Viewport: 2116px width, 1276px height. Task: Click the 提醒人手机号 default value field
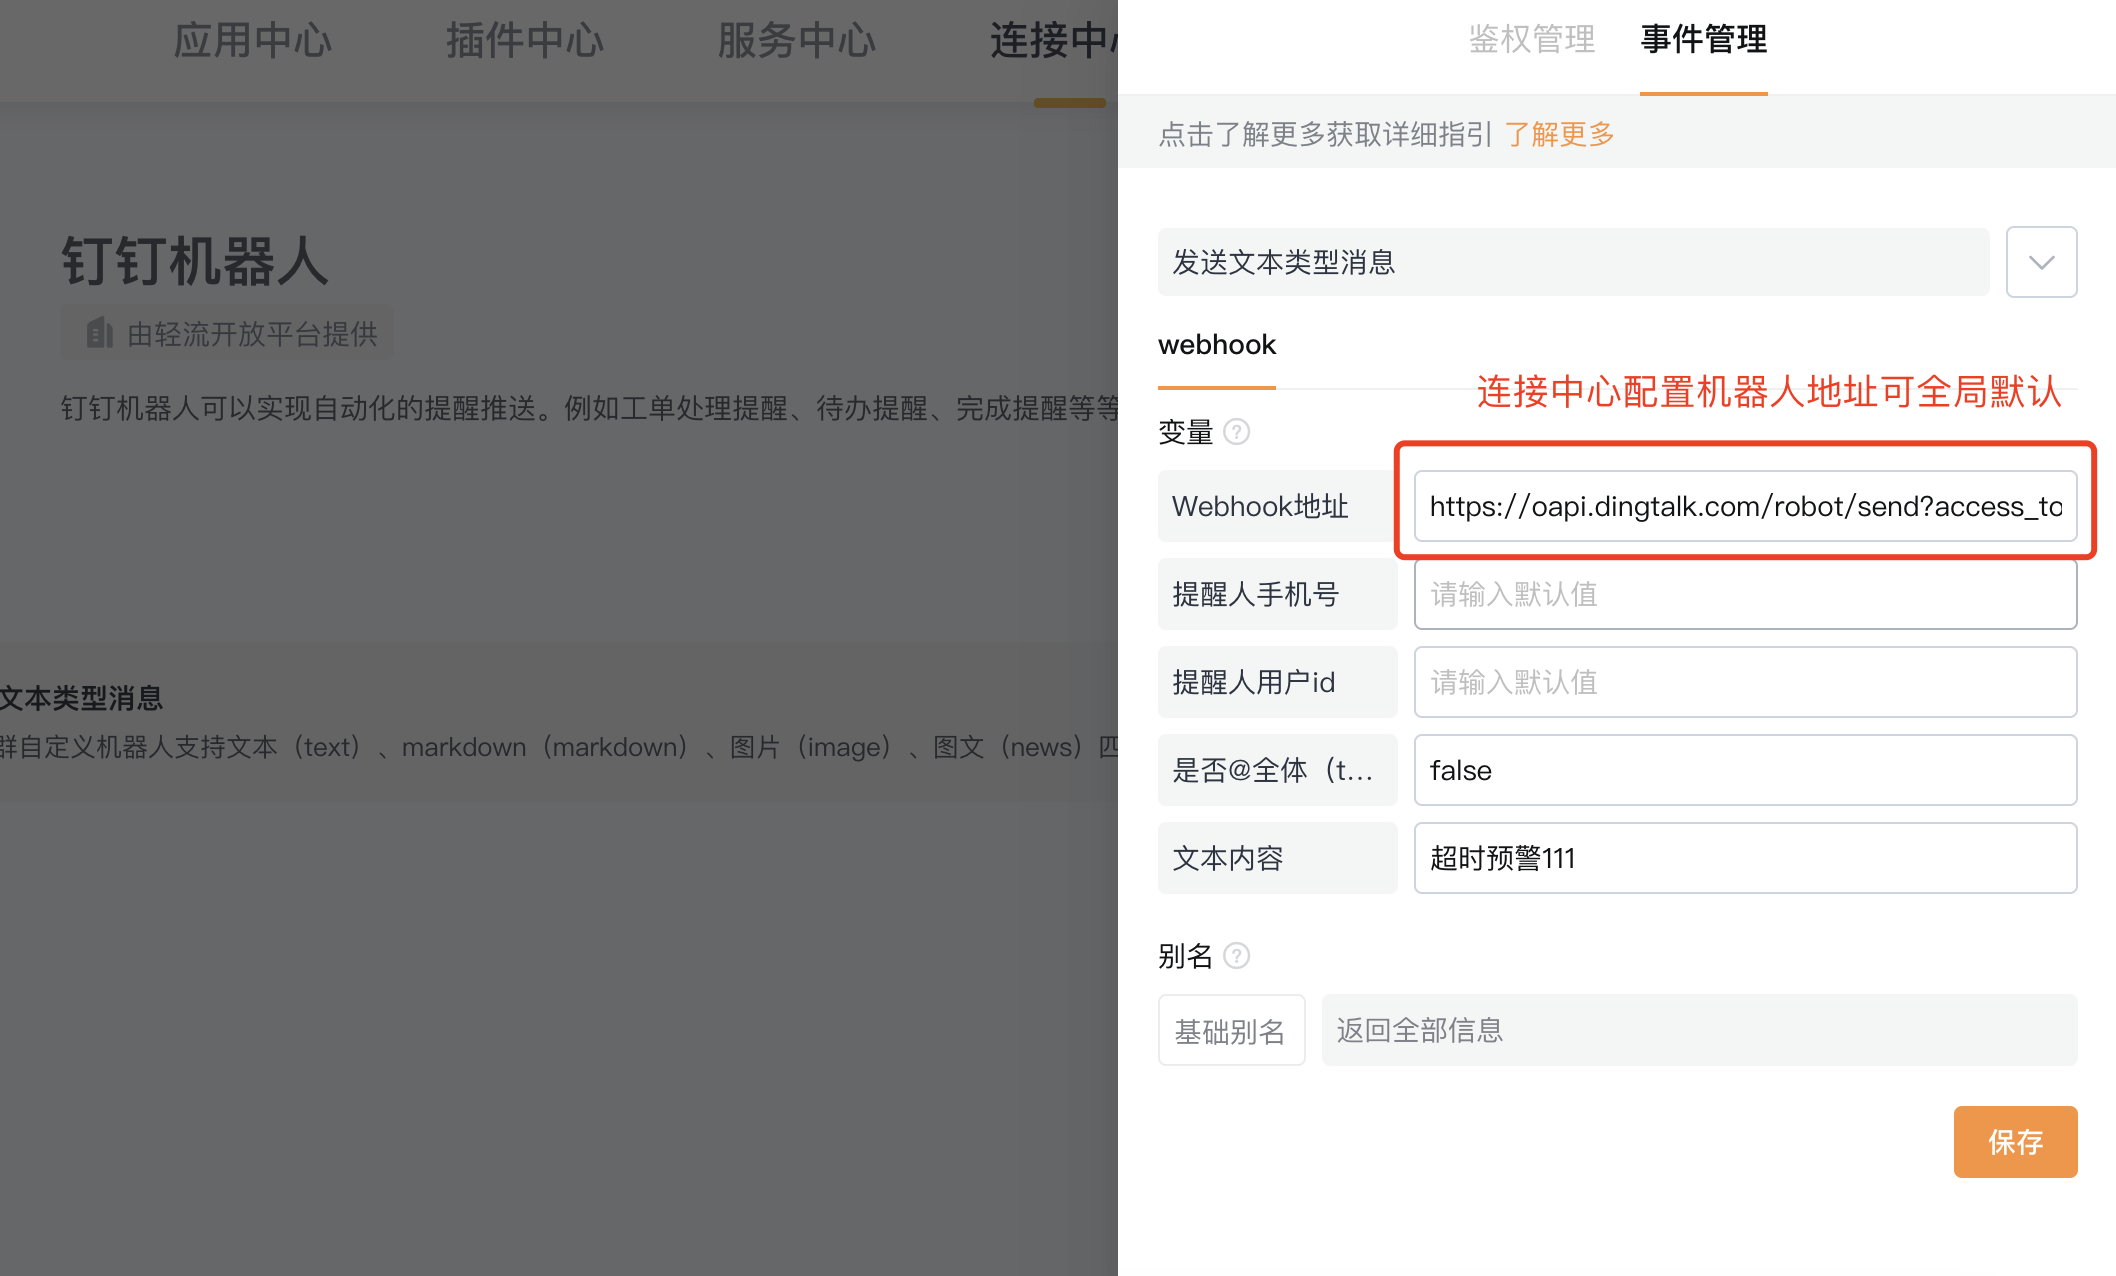1745,594
